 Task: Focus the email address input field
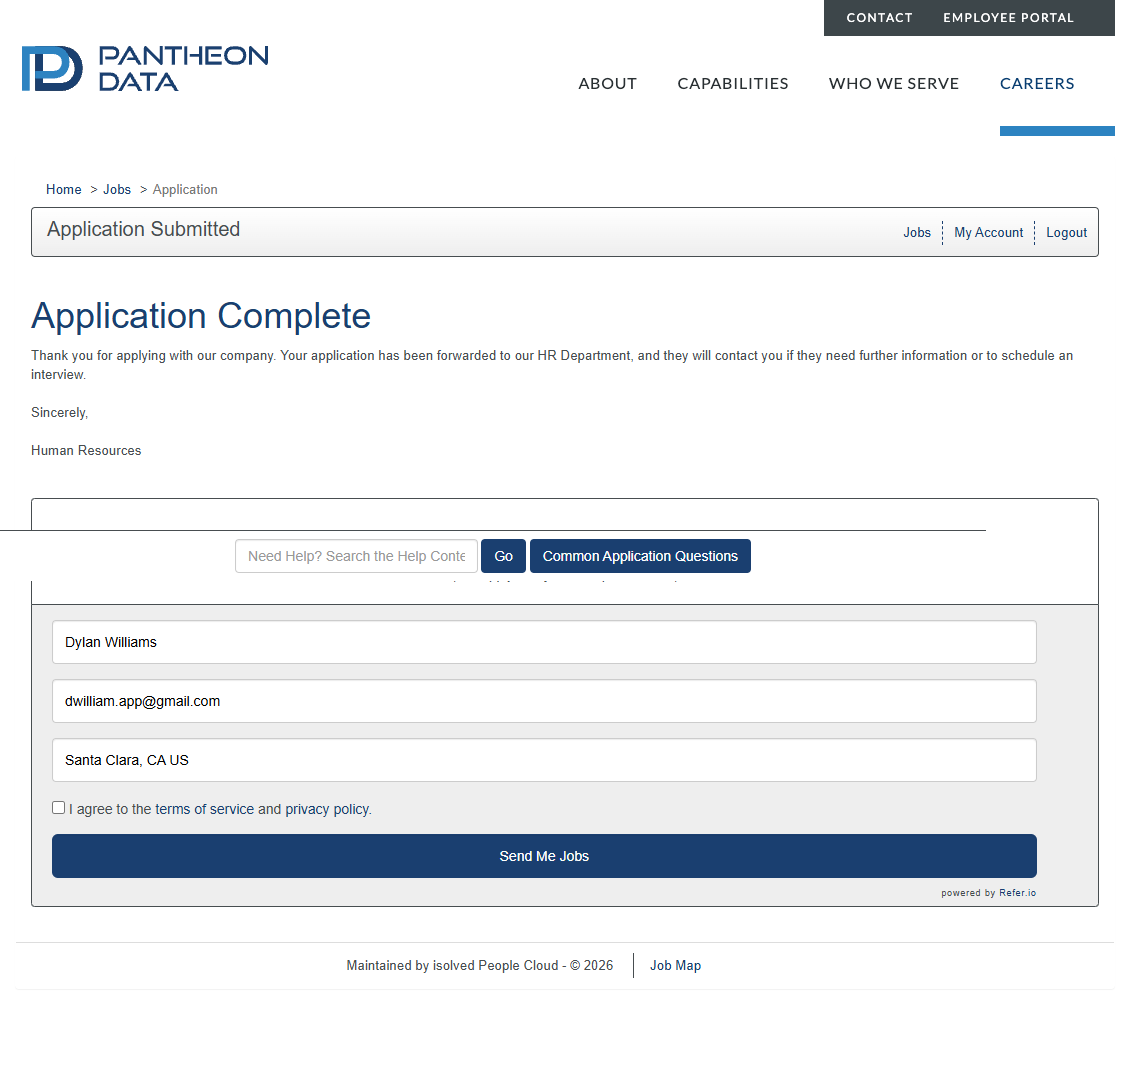544,701
